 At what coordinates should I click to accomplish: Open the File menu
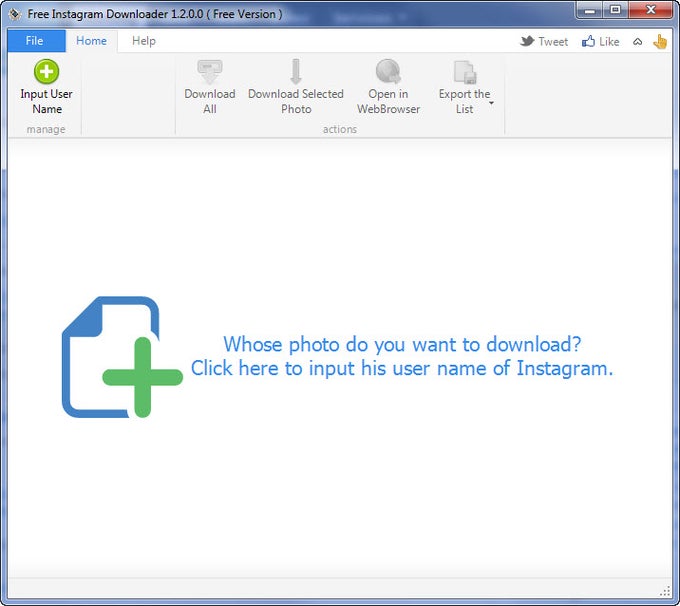(x=36, y=41)
